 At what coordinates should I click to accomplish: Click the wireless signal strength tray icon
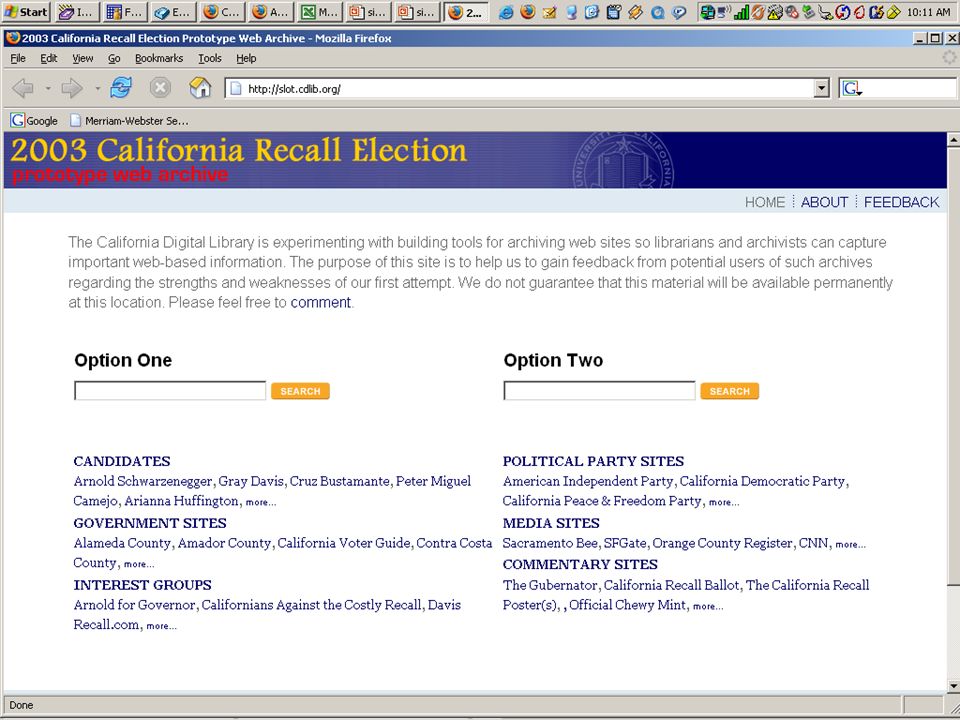(741, 12)
